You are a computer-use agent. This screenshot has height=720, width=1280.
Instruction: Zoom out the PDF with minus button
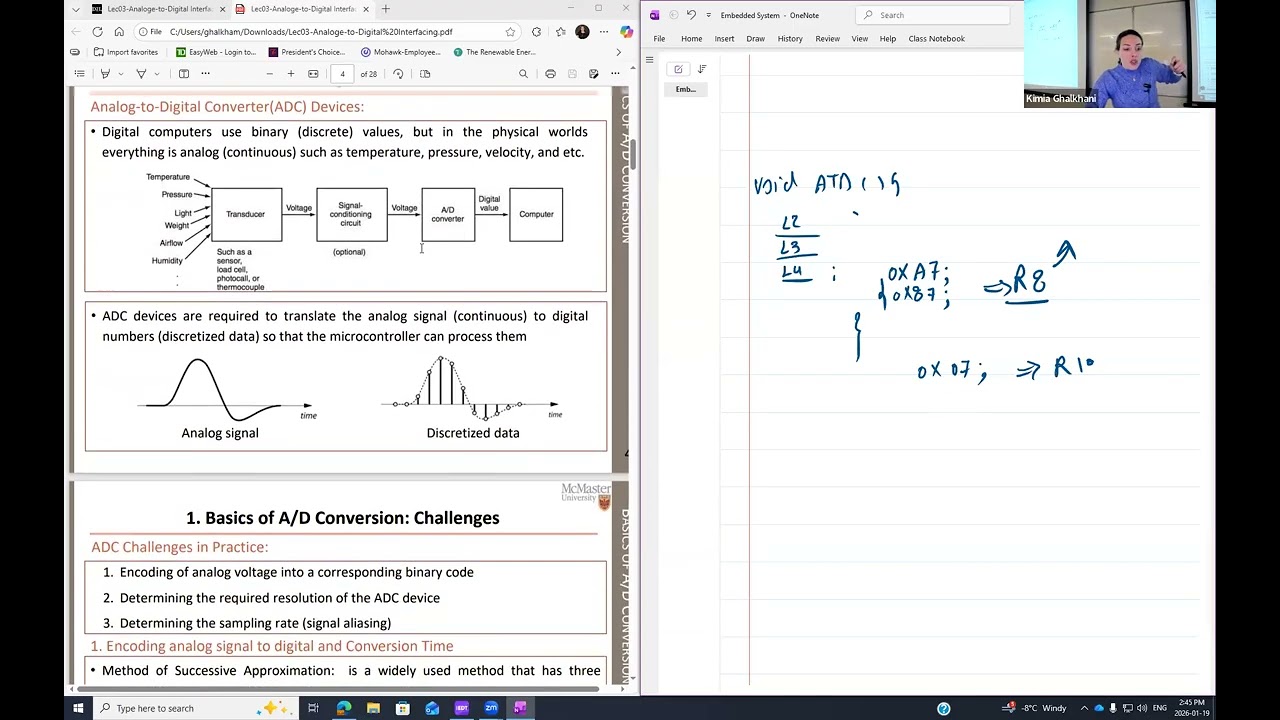click(269, 74)
